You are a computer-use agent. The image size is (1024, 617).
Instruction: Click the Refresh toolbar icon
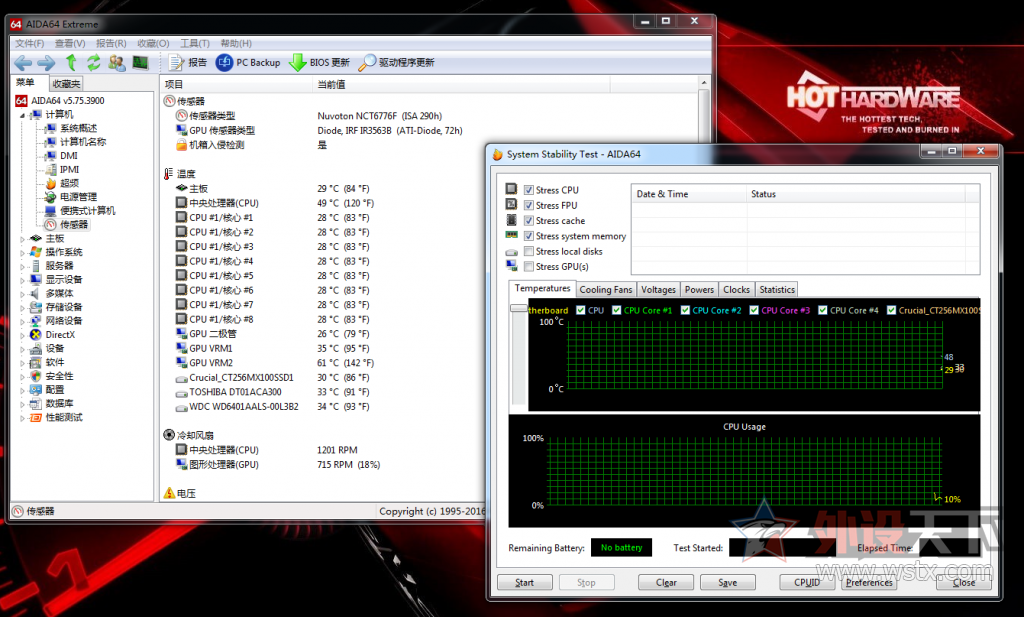pyautogui.click(x=94, y=63)
